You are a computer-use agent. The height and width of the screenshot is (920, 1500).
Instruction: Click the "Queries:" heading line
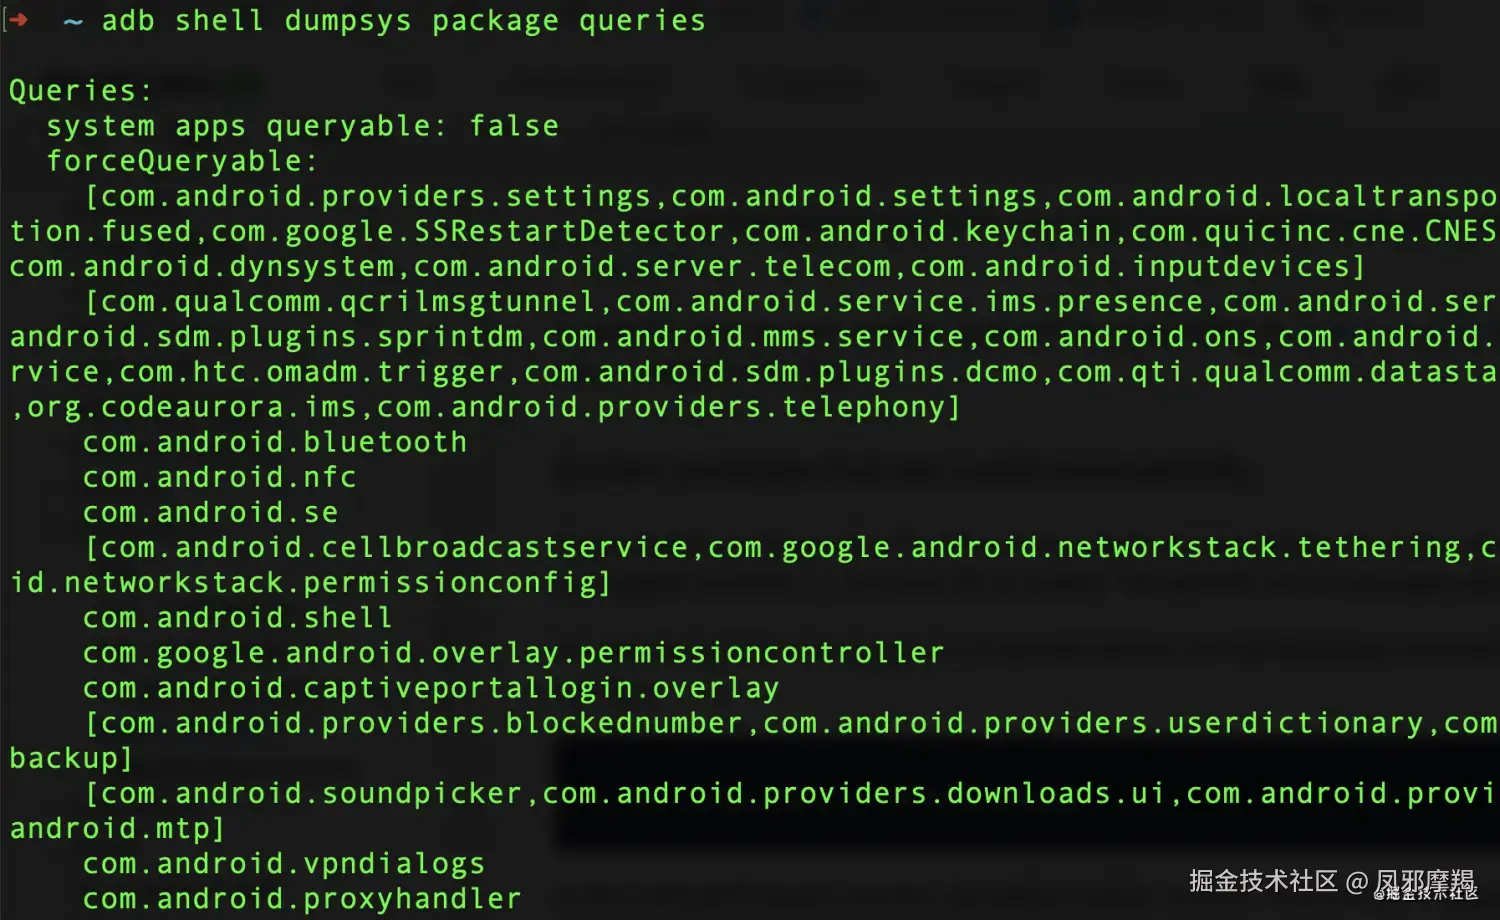point(80,91)
